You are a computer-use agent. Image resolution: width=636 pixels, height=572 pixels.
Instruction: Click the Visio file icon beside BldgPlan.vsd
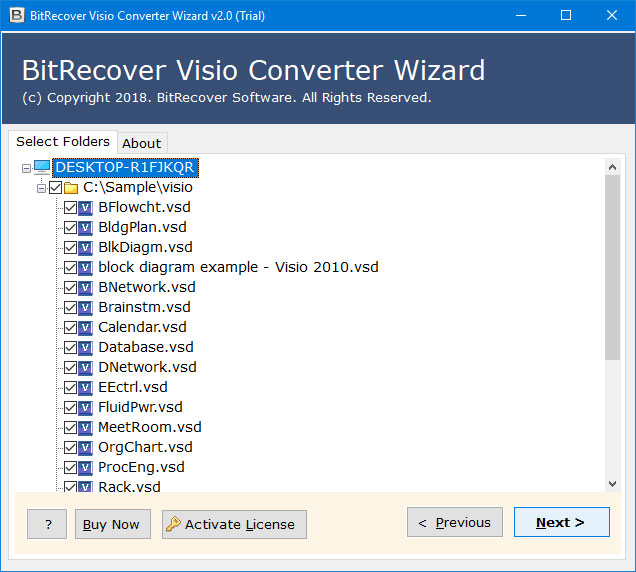click(85, 228)
